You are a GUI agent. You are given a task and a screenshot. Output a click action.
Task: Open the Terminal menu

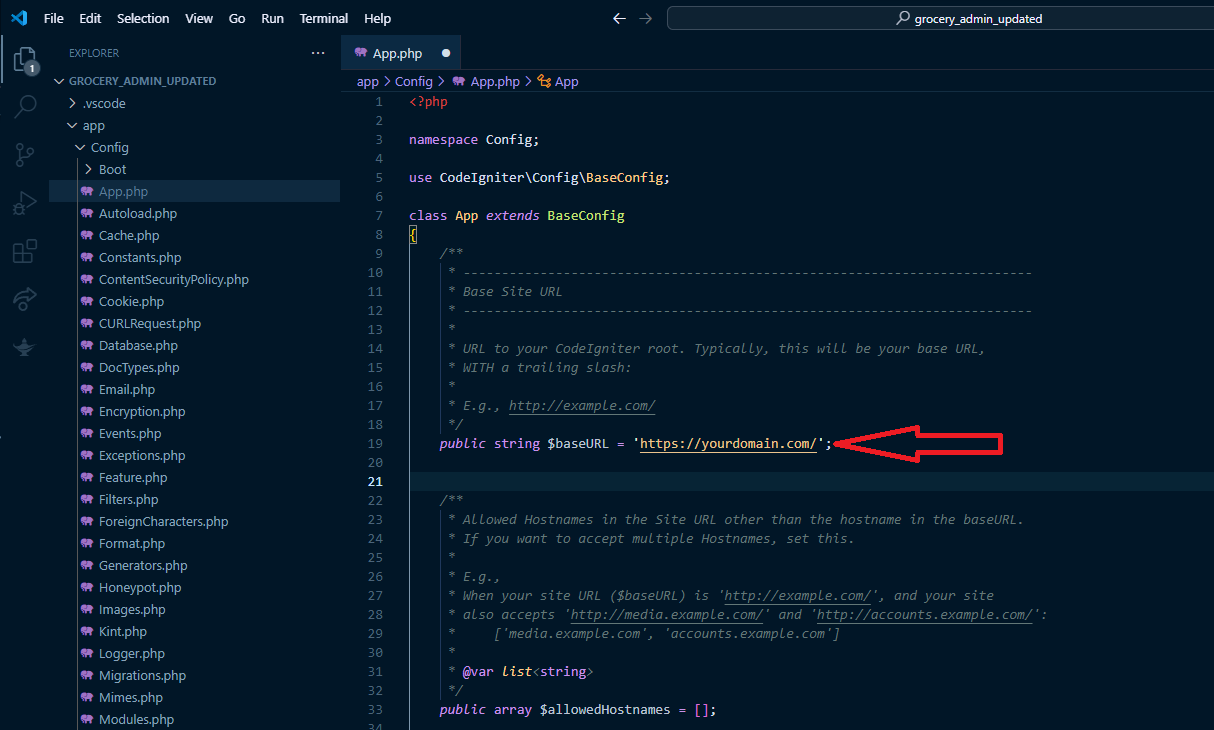coord(324,19)
